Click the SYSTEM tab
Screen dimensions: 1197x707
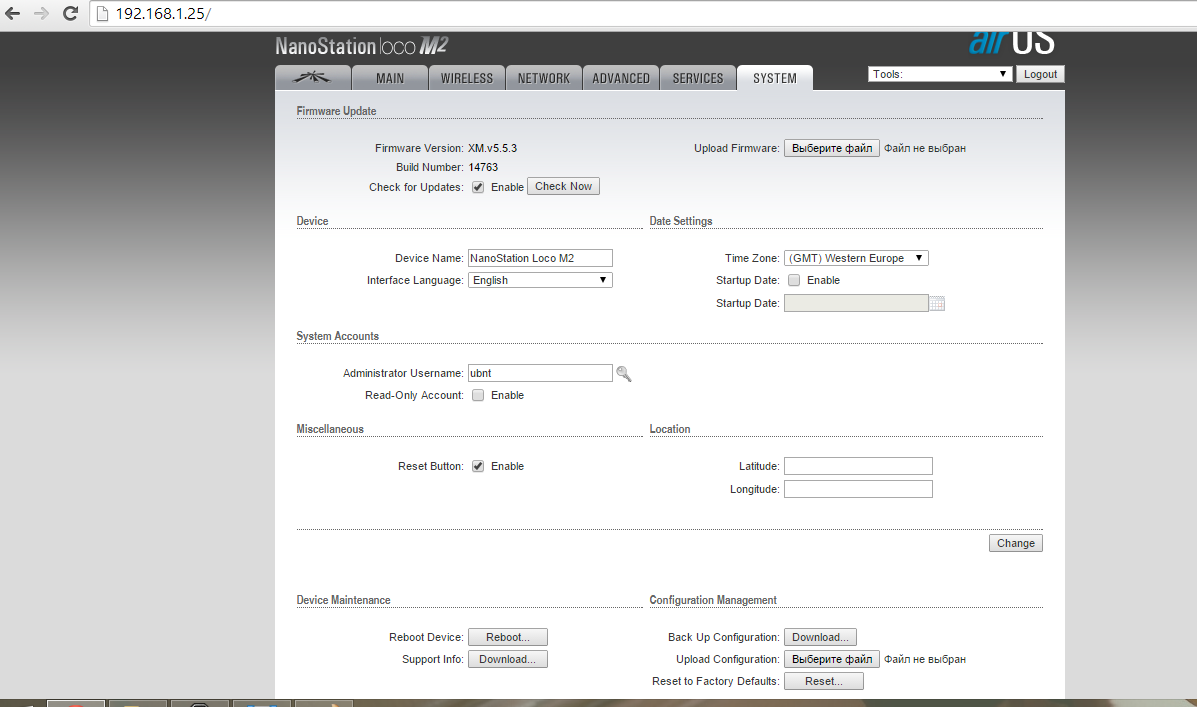coord(775,78)
